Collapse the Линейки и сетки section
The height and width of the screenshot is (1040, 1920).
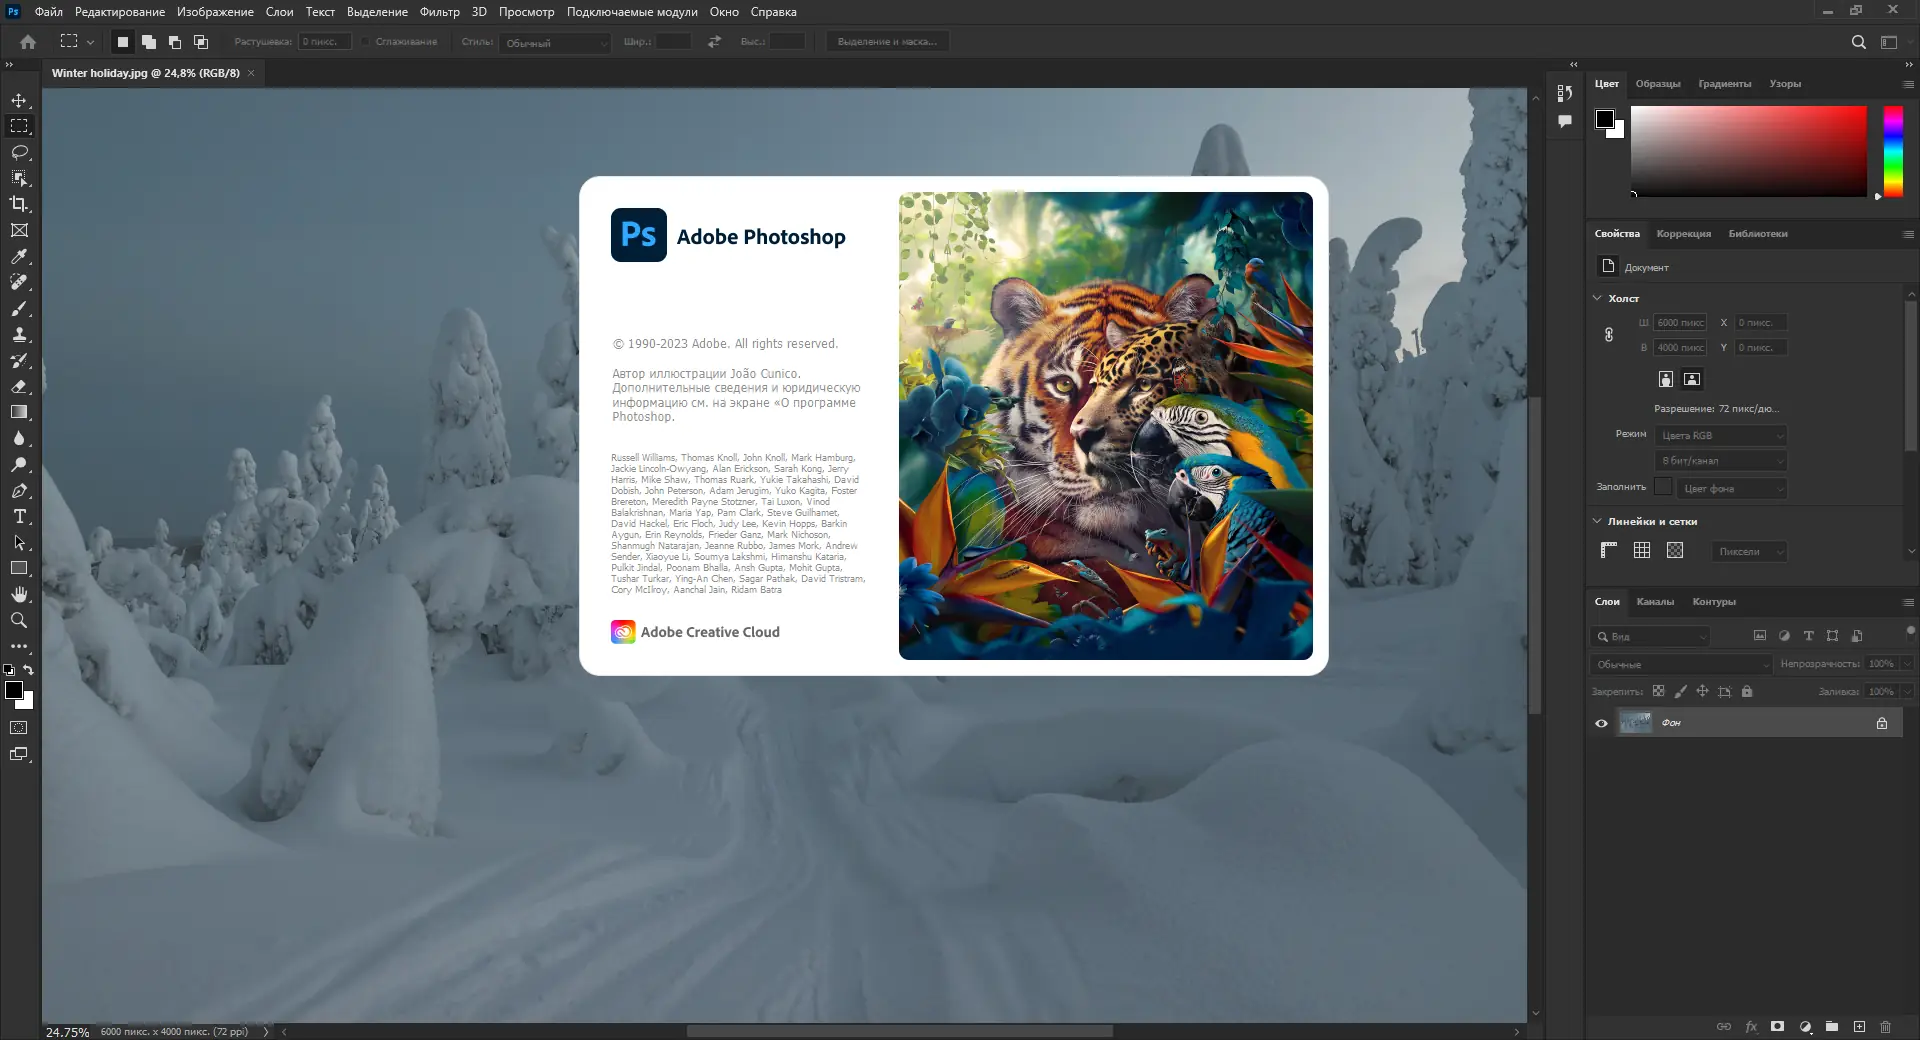(1597, 521)
